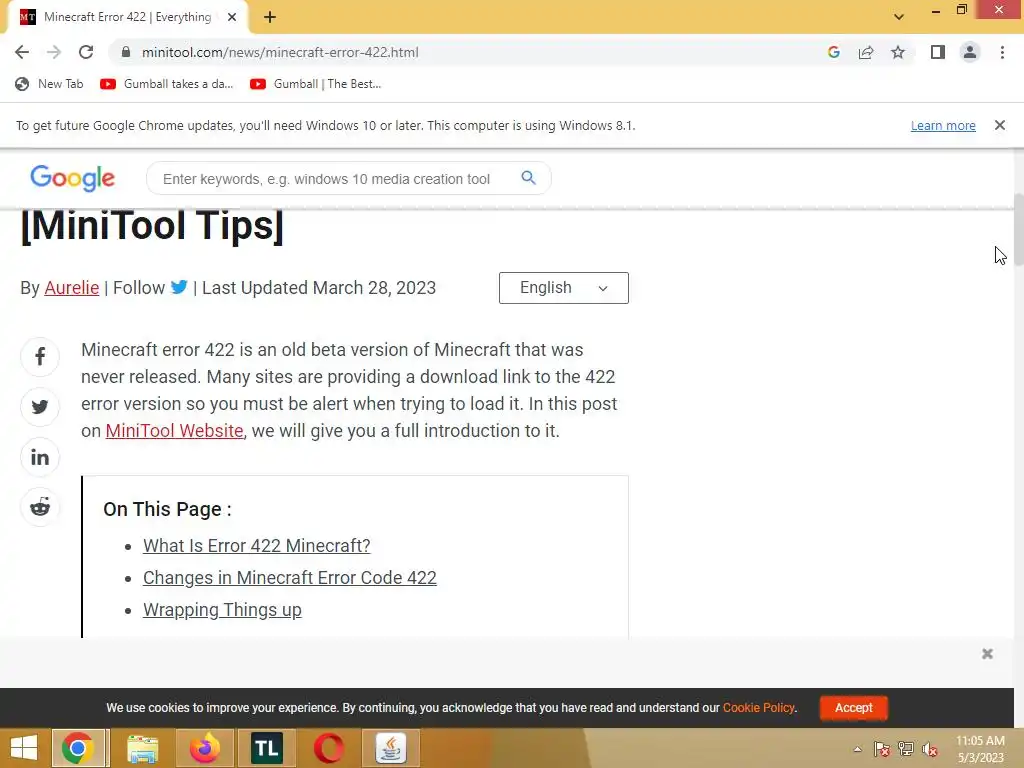Launch Firefox from taskbar
This screenshot has width=1024, height=768.
pos(204,748)
